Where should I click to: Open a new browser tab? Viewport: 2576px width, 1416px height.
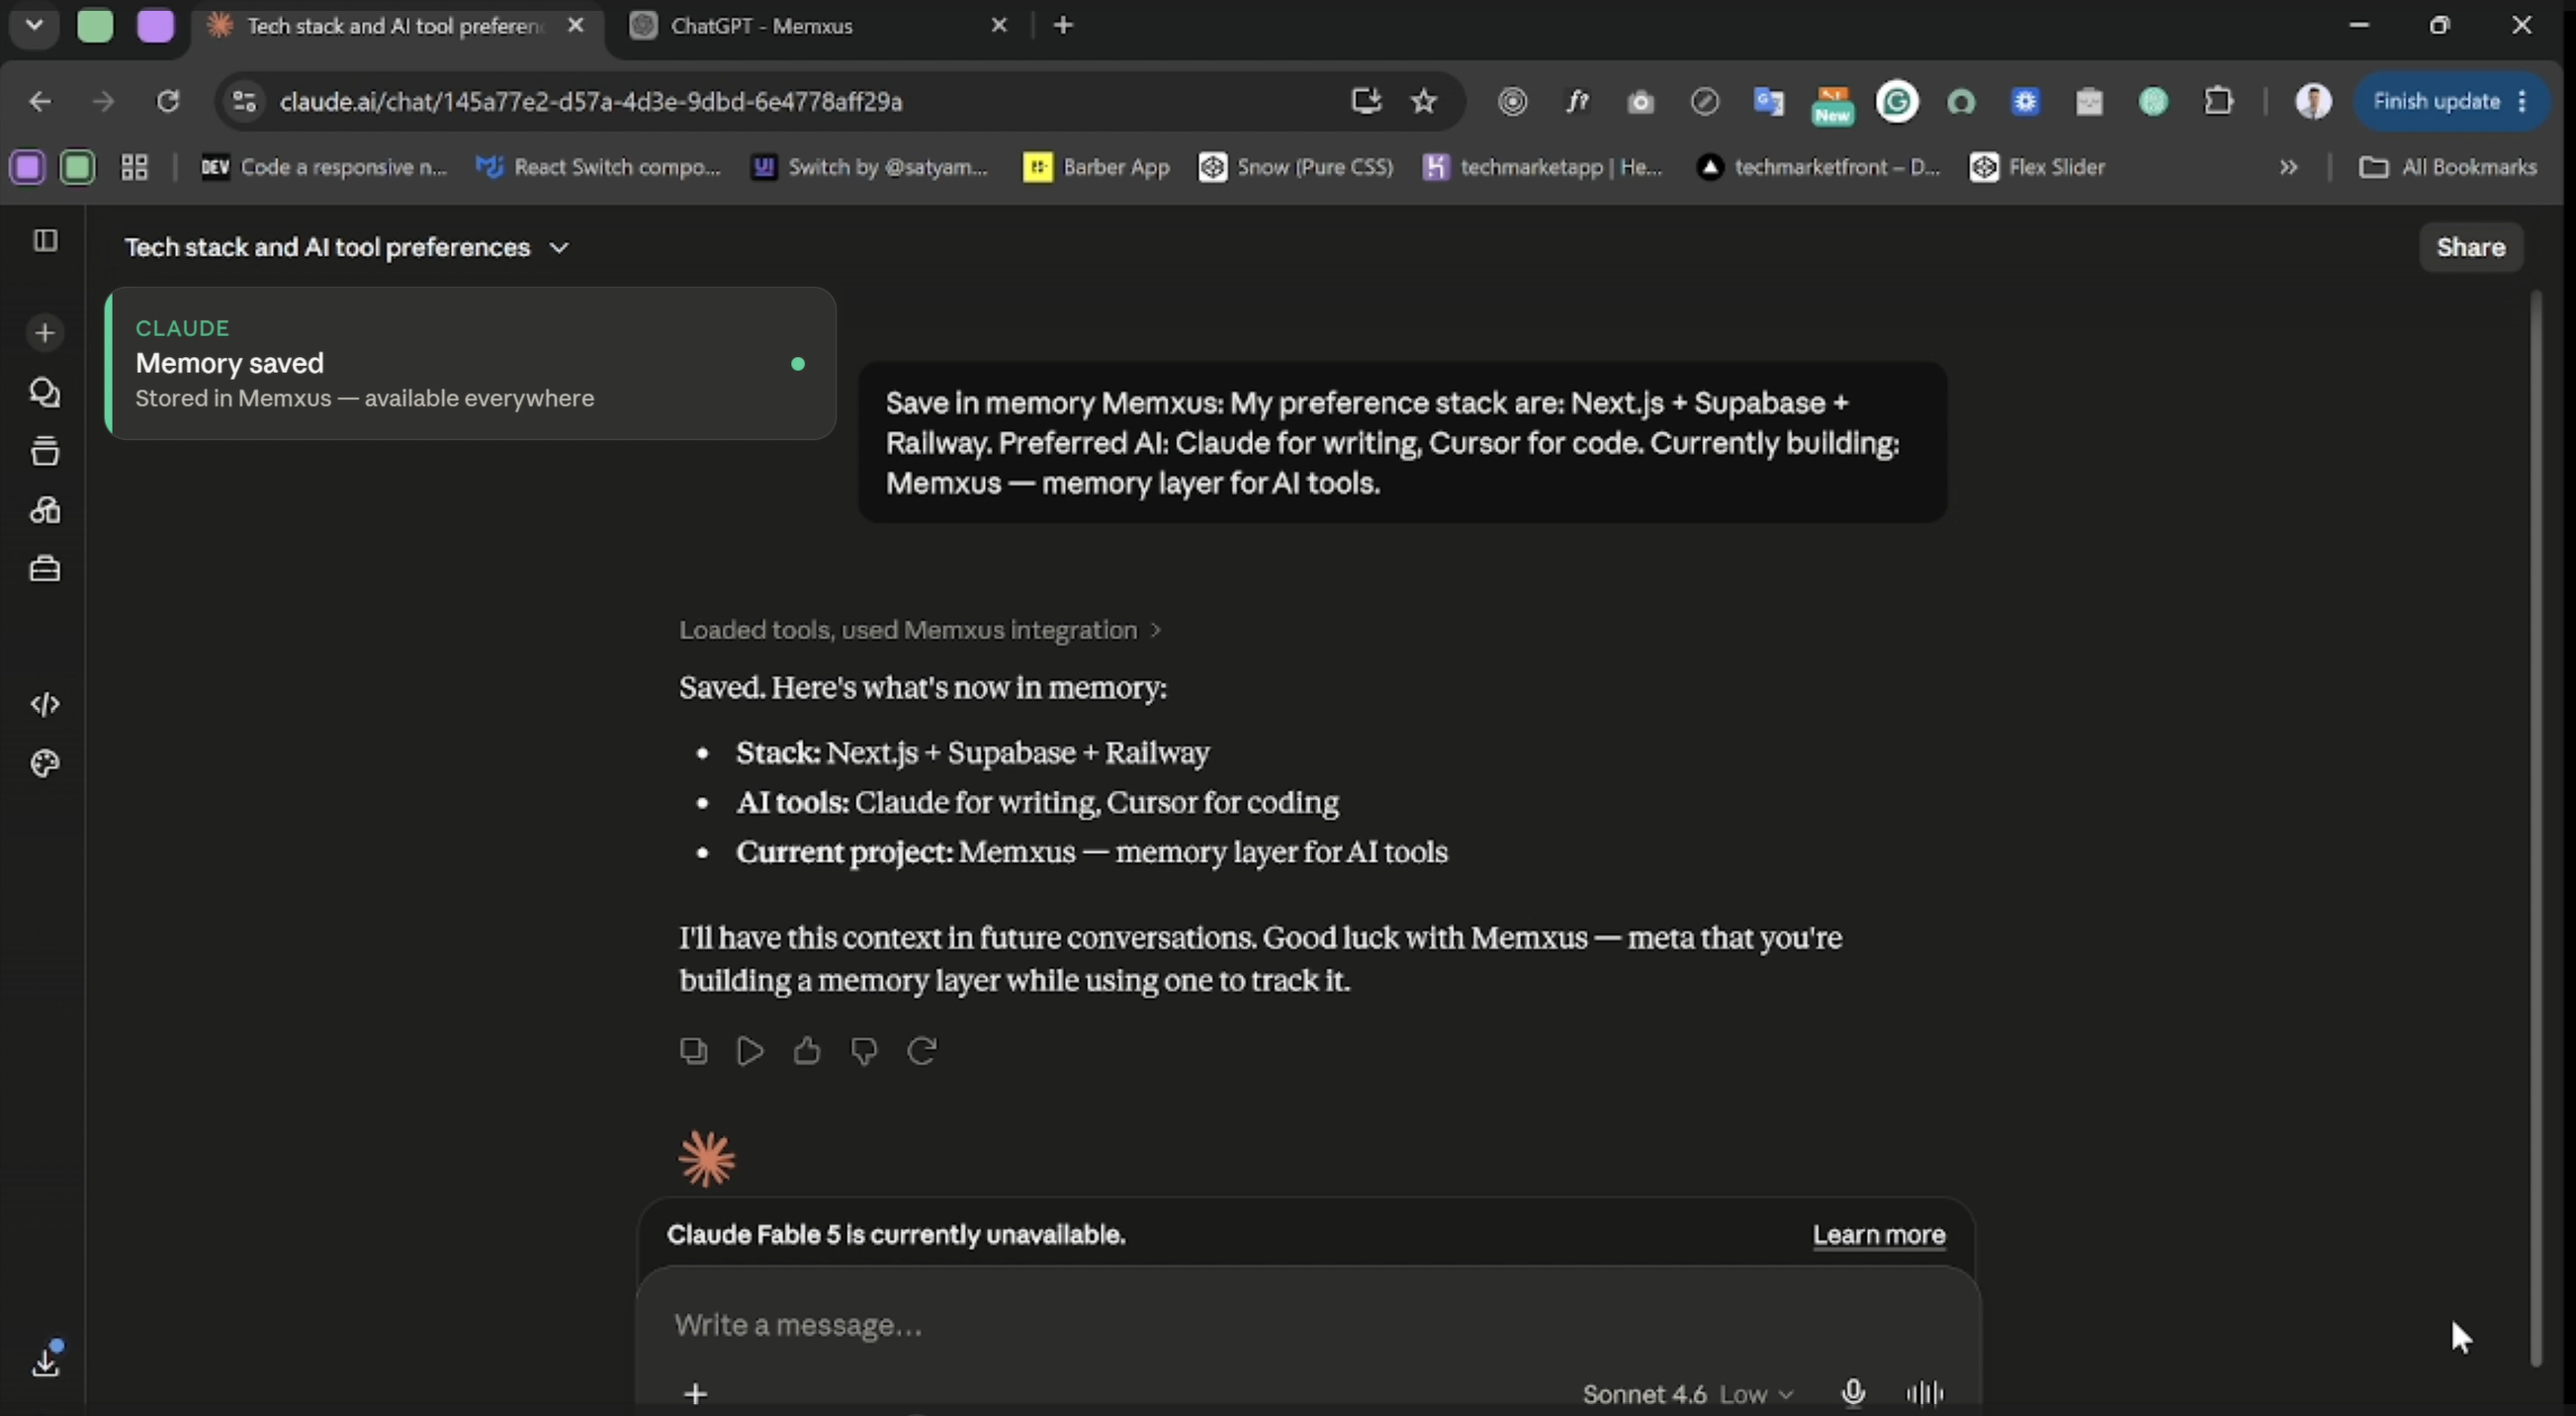pyautogui.click(x=1063, y=25)
